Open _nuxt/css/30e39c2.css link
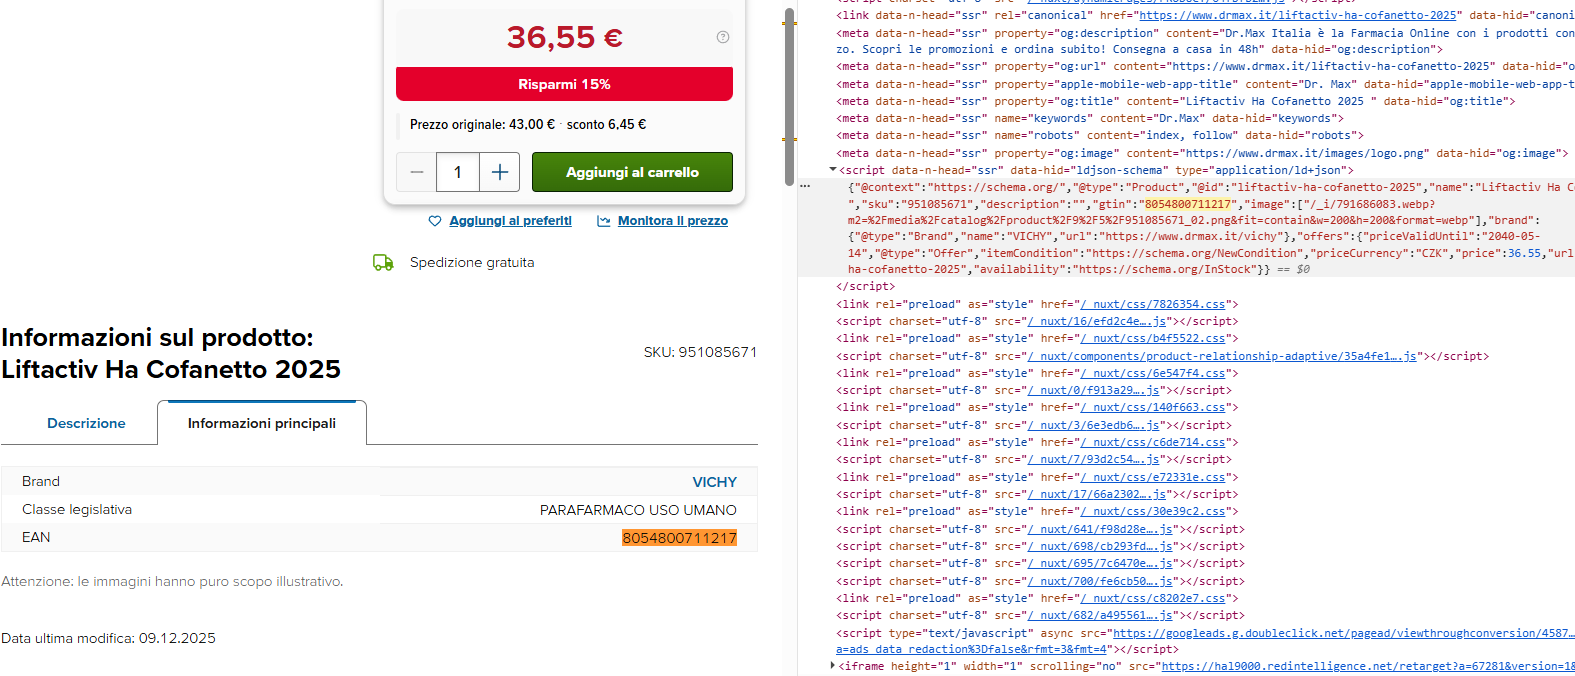The image size is (1575, 676). tap(1153, 511)
